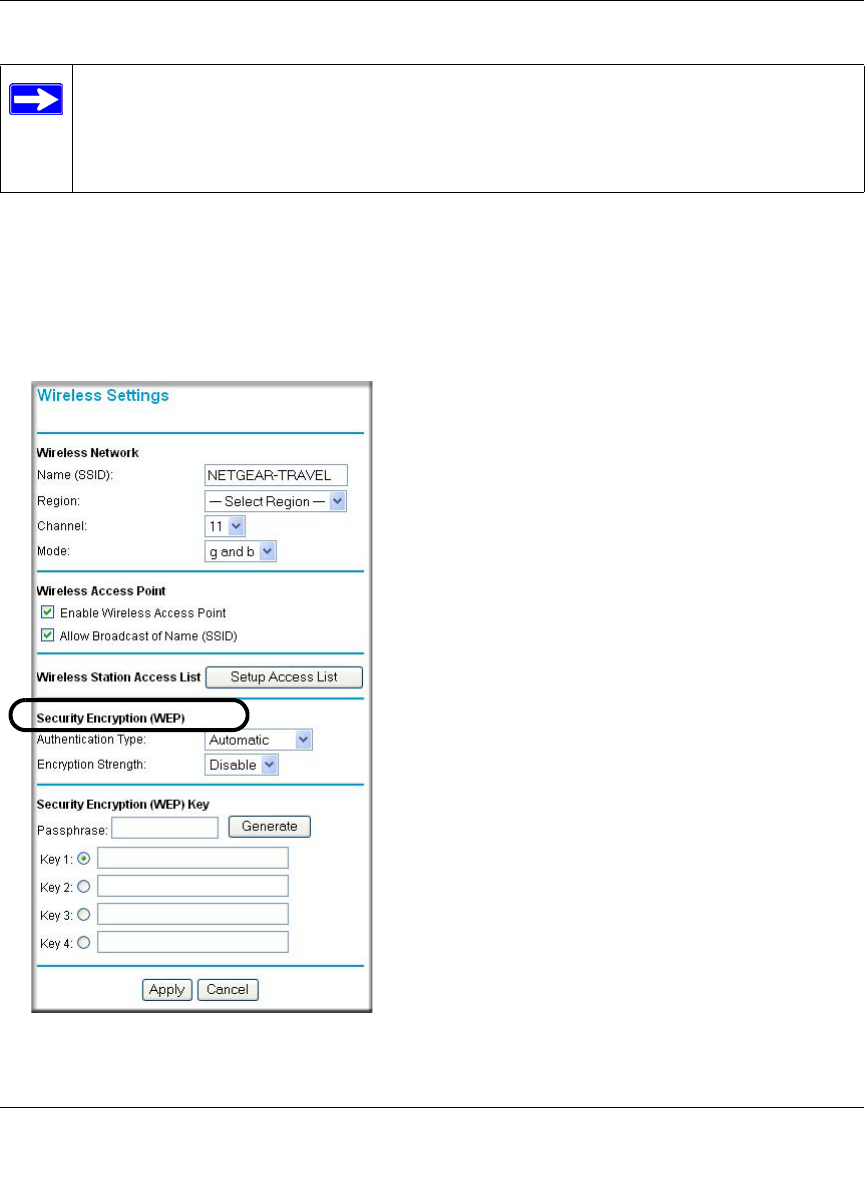Click the Key 1 text field
Screen dimensions: 865x1184
192,858
